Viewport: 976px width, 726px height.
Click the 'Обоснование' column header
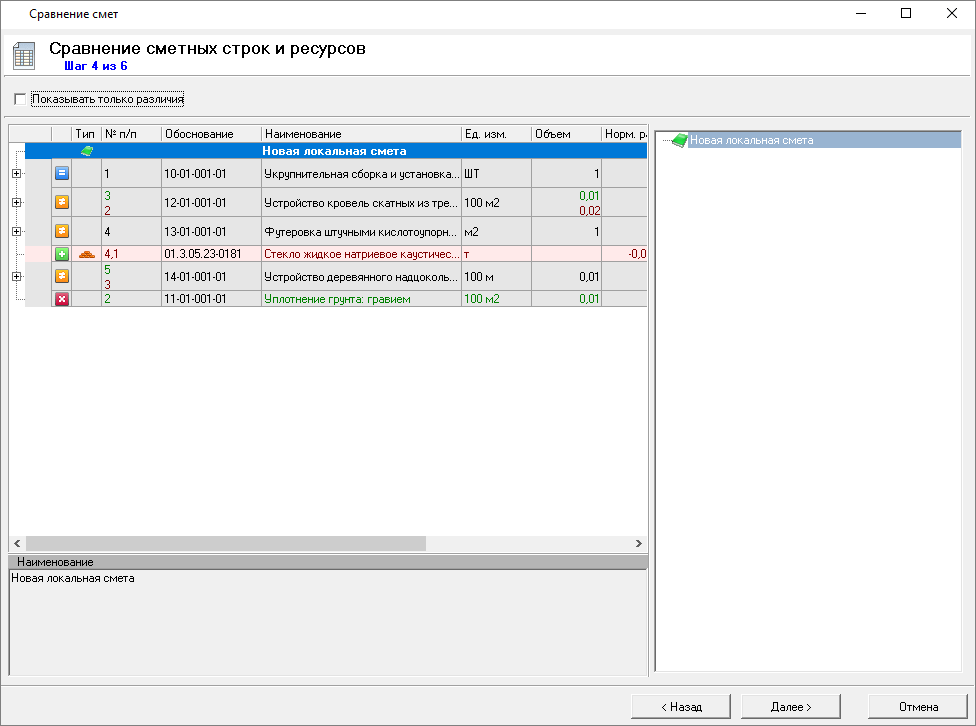[x=210, y=133]
